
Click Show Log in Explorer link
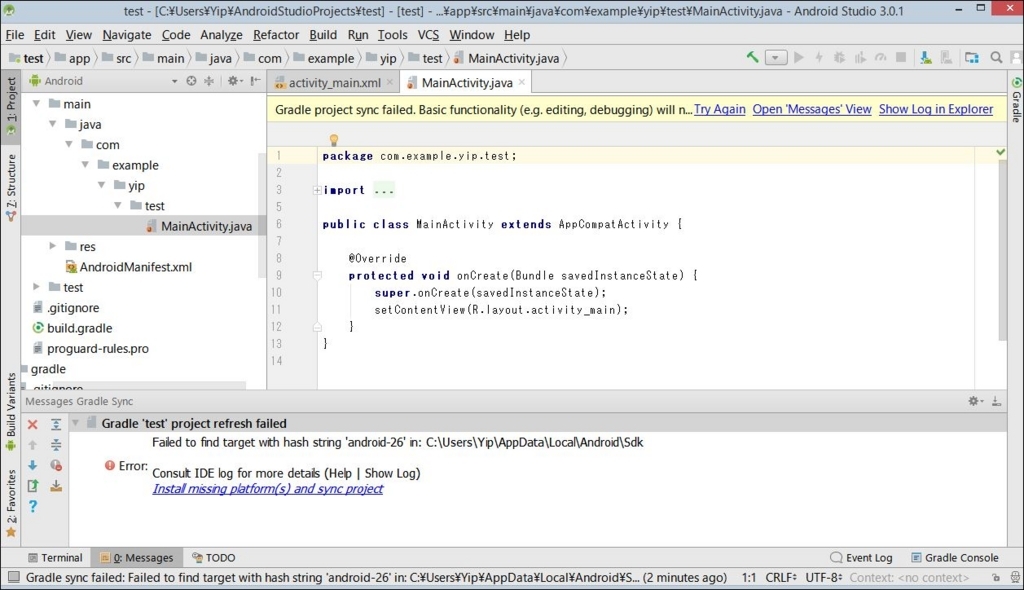coord(936,109)
